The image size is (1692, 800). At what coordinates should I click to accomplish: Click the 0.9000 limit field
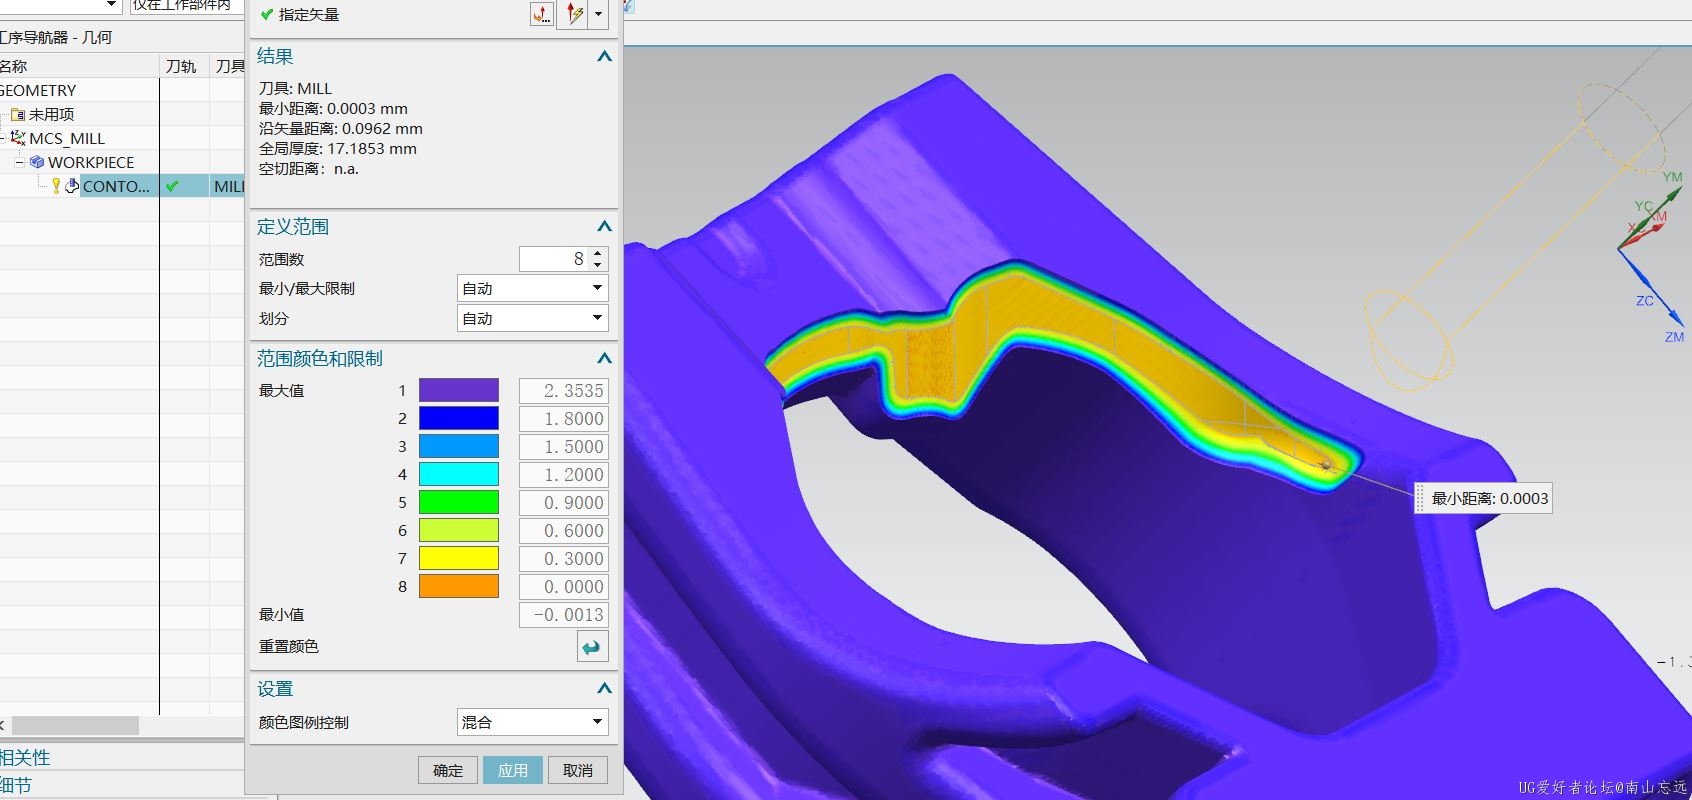point(564,503)
